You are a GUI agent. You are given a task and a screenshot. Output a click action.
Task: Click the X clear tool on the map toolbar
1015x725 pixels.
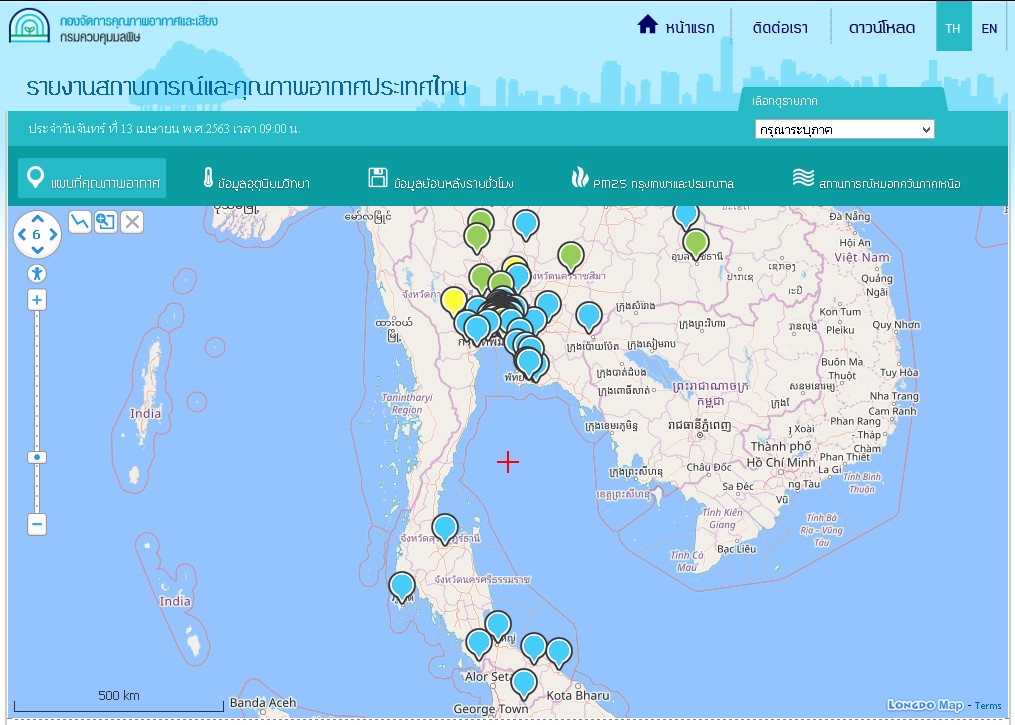pyautogui.click(x=132, y=222)
